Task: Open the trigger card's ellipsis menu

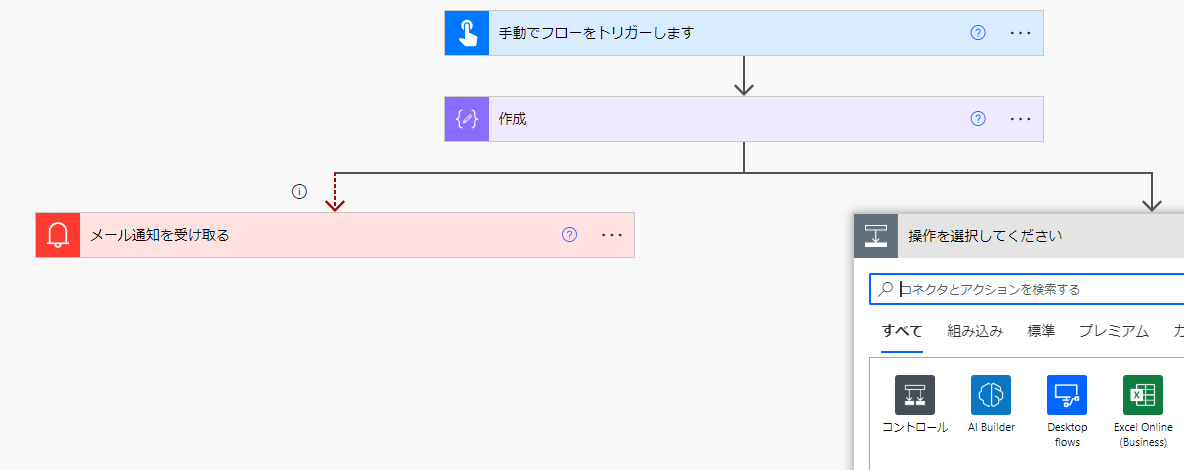Action: 1020,33
